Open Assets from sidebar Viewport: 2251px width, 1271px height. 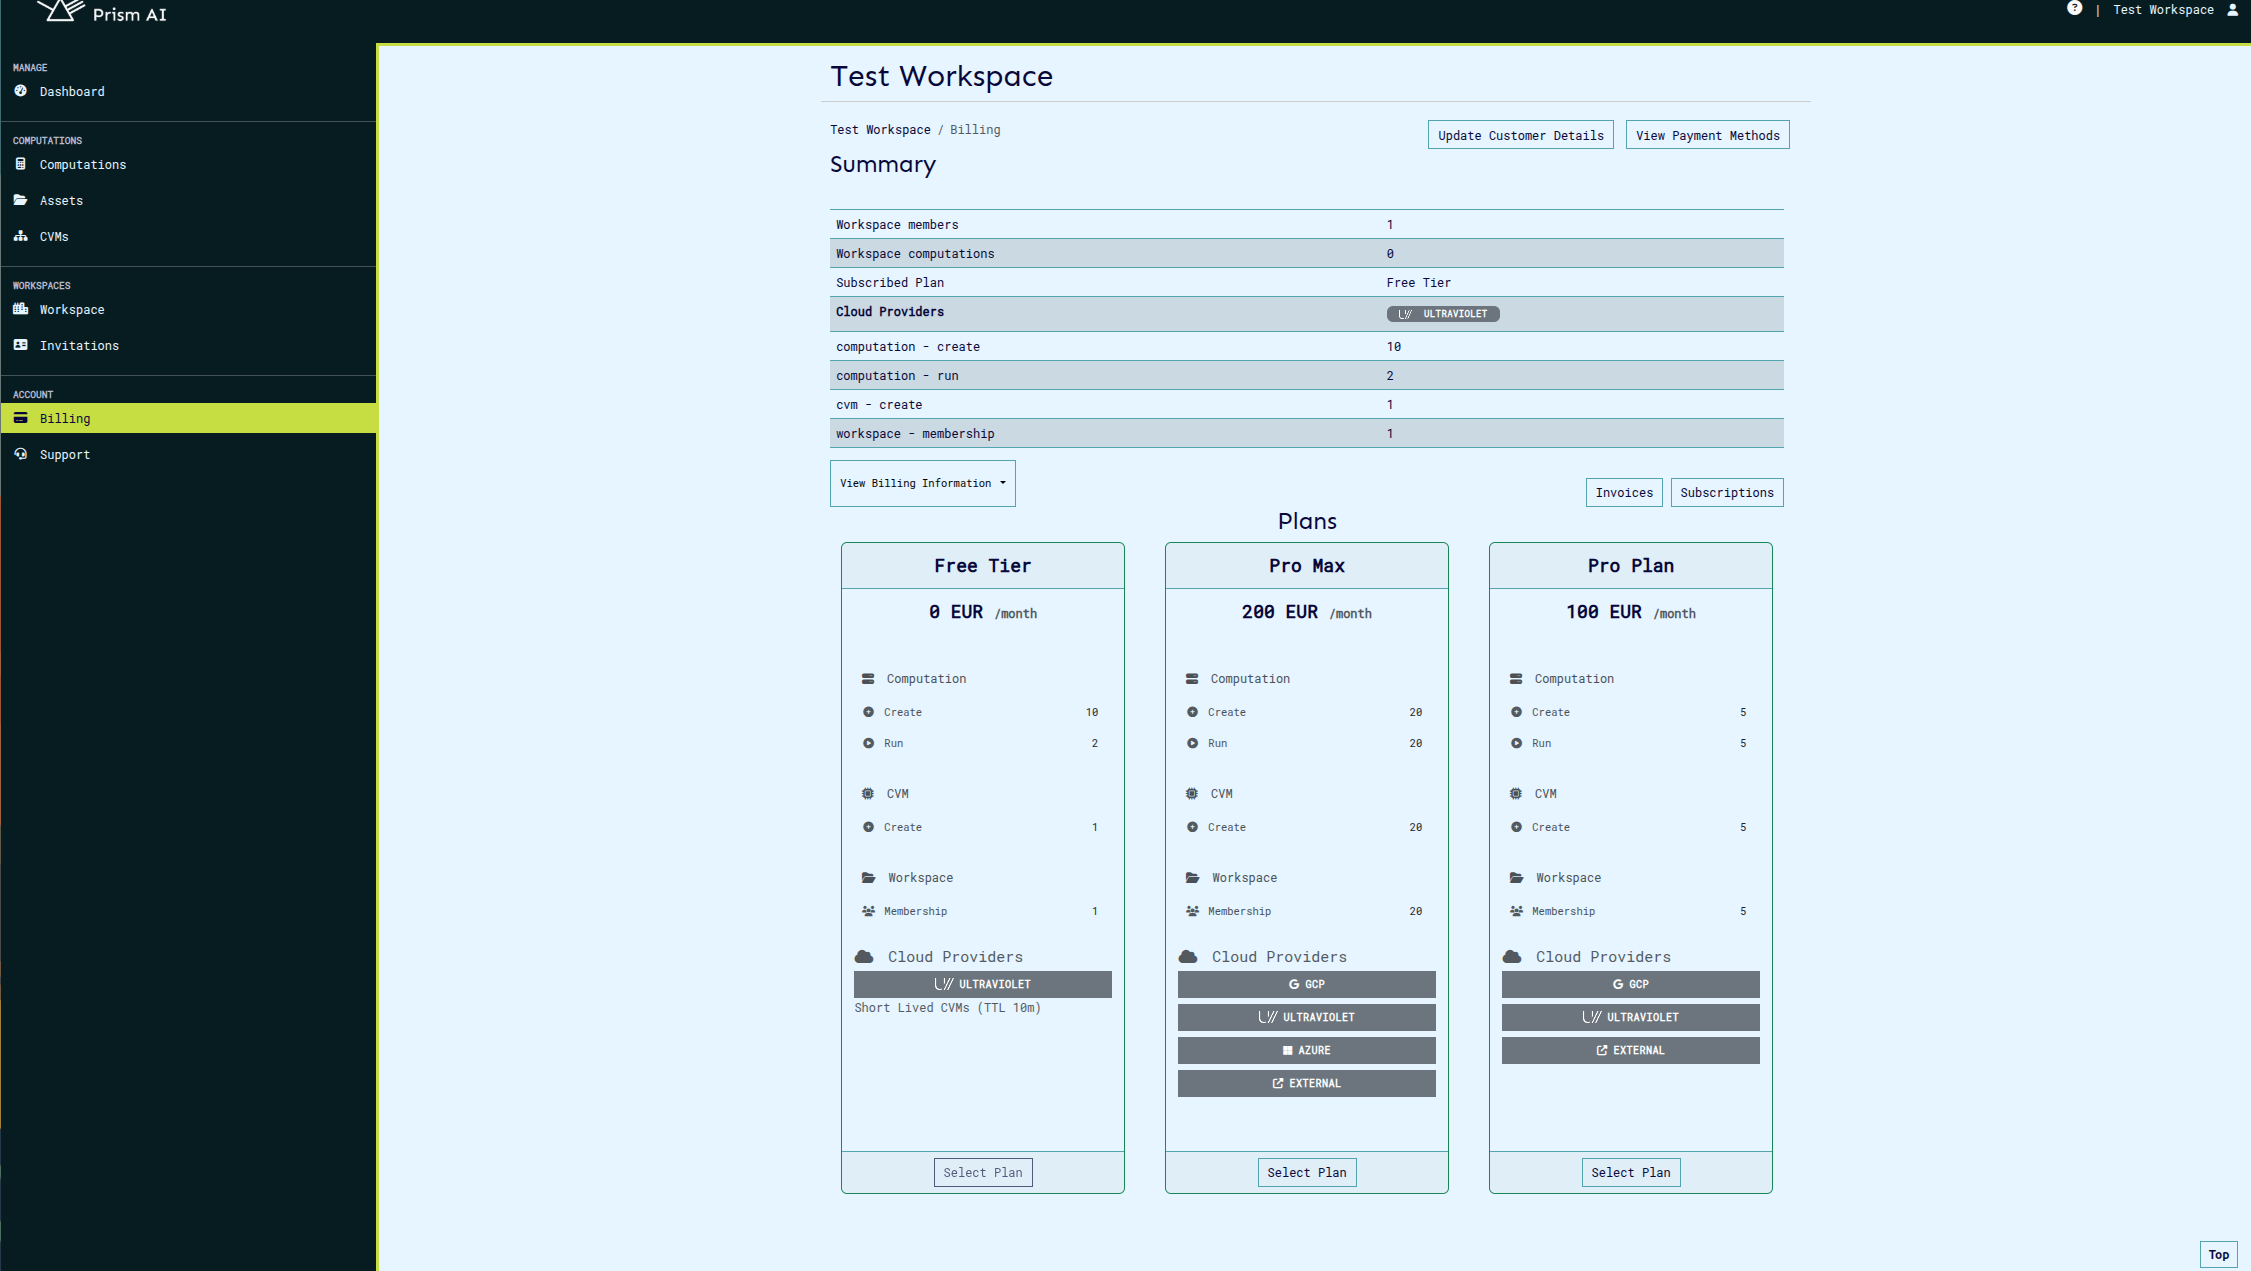tap(61, 201)
